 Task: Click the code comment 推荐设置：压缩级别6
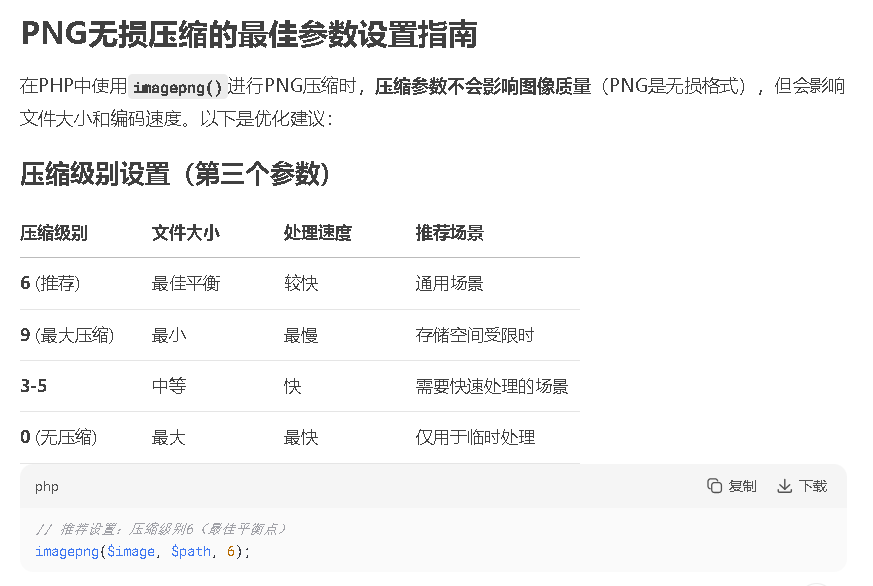(x=160, y=529)
